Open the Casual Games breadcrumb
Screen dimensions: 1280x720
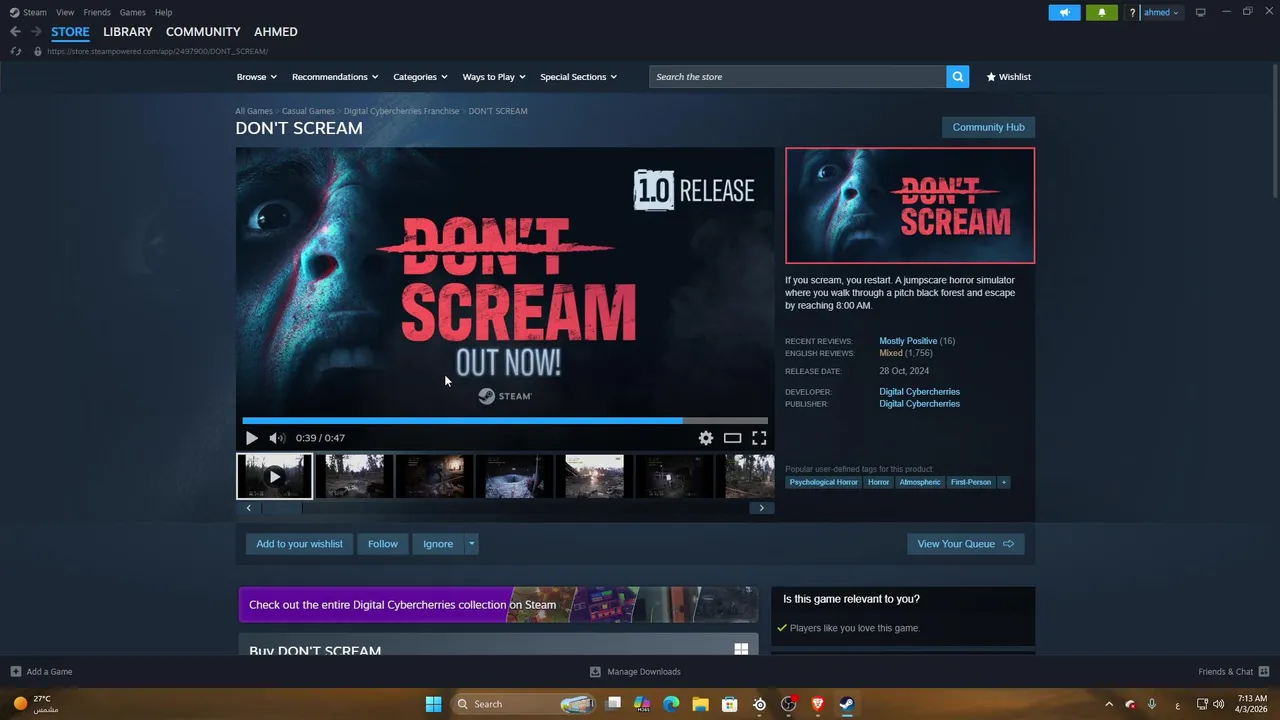(x=308, y=111)
